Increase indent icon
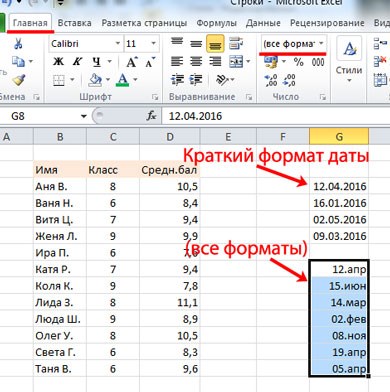Viewport: 390px width, 392px height. pos(196,80)
